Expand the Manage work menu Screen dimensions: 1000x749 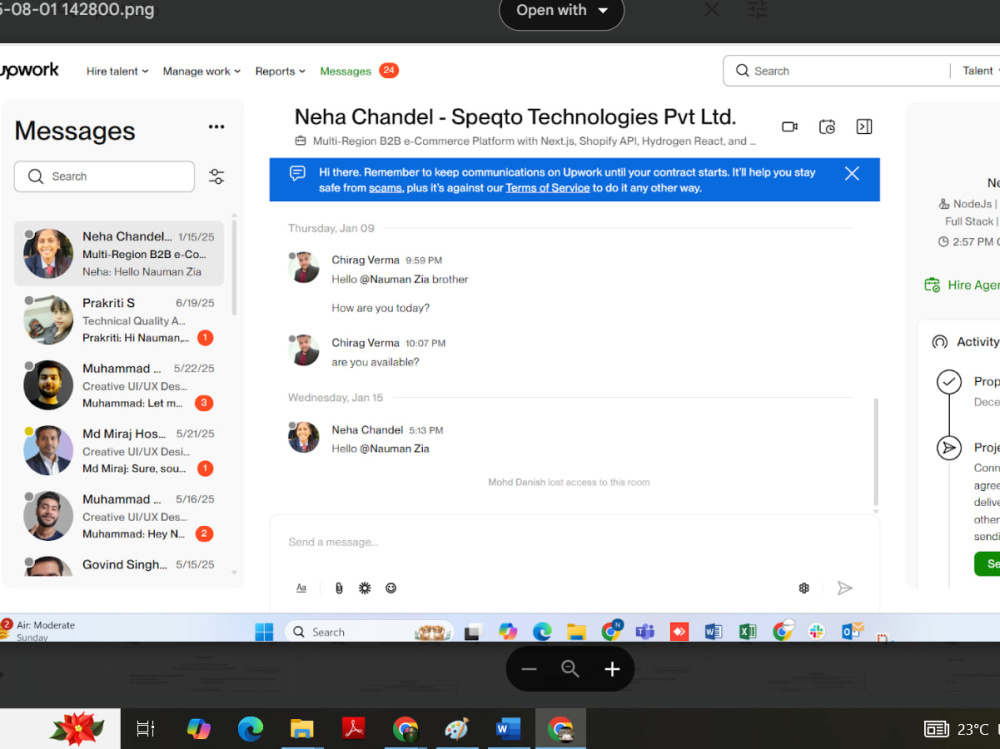tap(202, 71)
